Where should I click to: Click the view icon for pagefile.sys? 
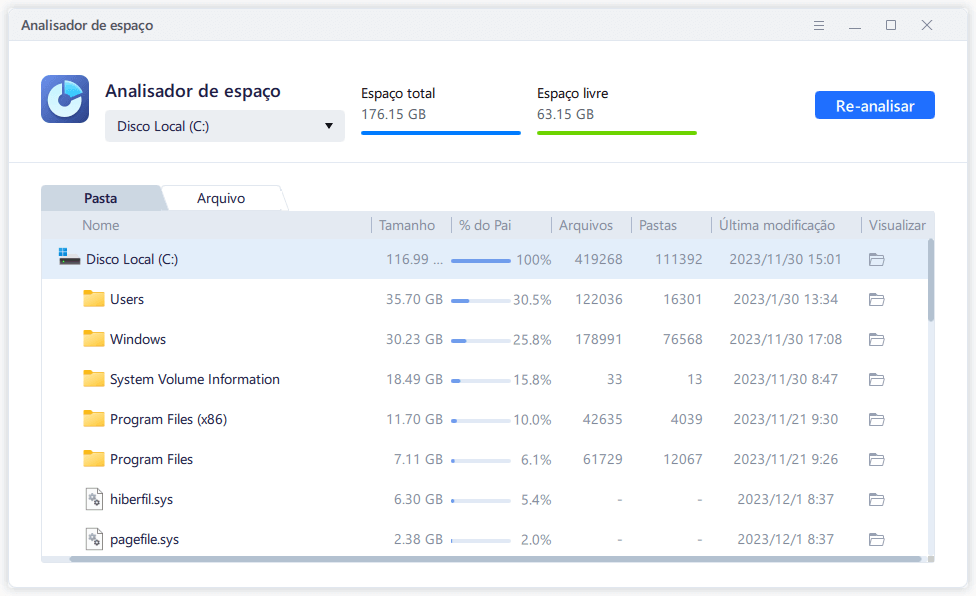876,539
